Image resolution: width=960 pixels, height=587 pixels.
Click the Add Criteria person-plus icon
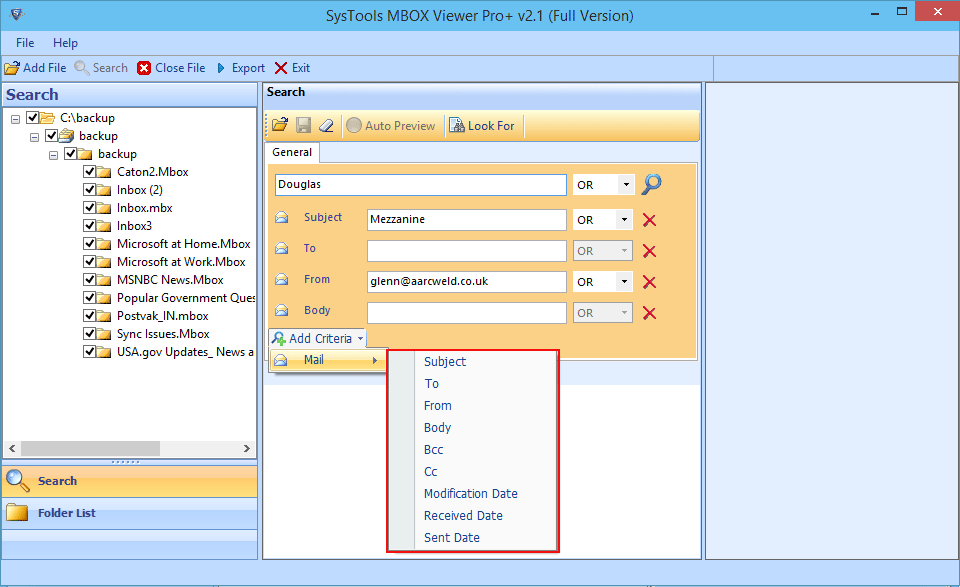[279, 338]
